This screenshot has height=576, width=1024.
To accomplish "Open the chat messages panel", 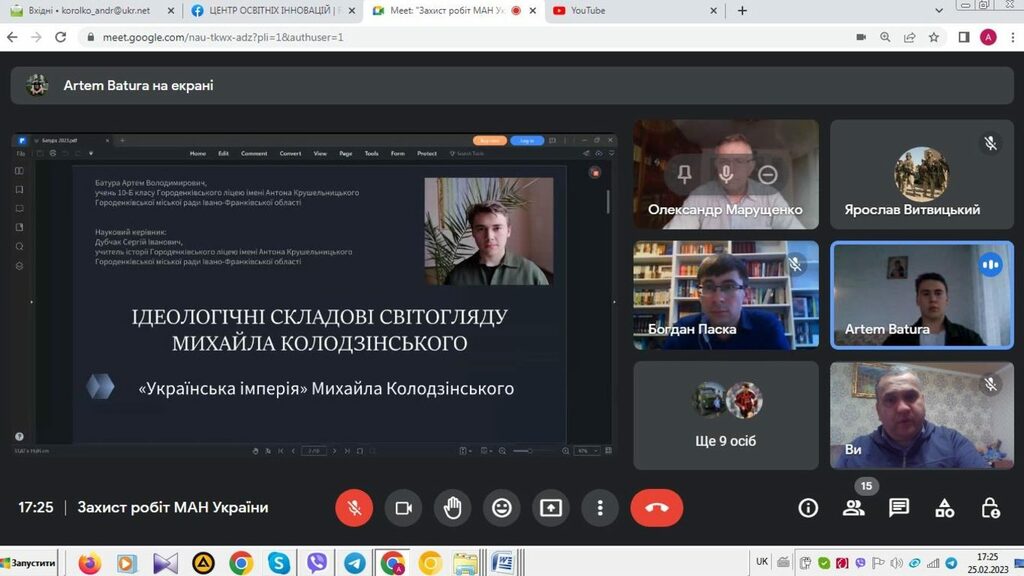I will 899,508.
